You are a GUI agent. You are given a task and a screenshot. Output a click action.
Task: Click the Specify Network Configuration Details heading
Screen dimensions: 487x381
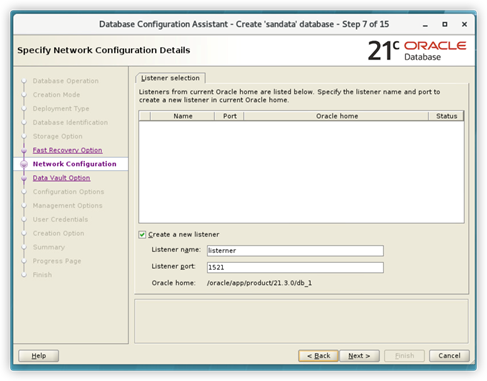tap(104, 50)
